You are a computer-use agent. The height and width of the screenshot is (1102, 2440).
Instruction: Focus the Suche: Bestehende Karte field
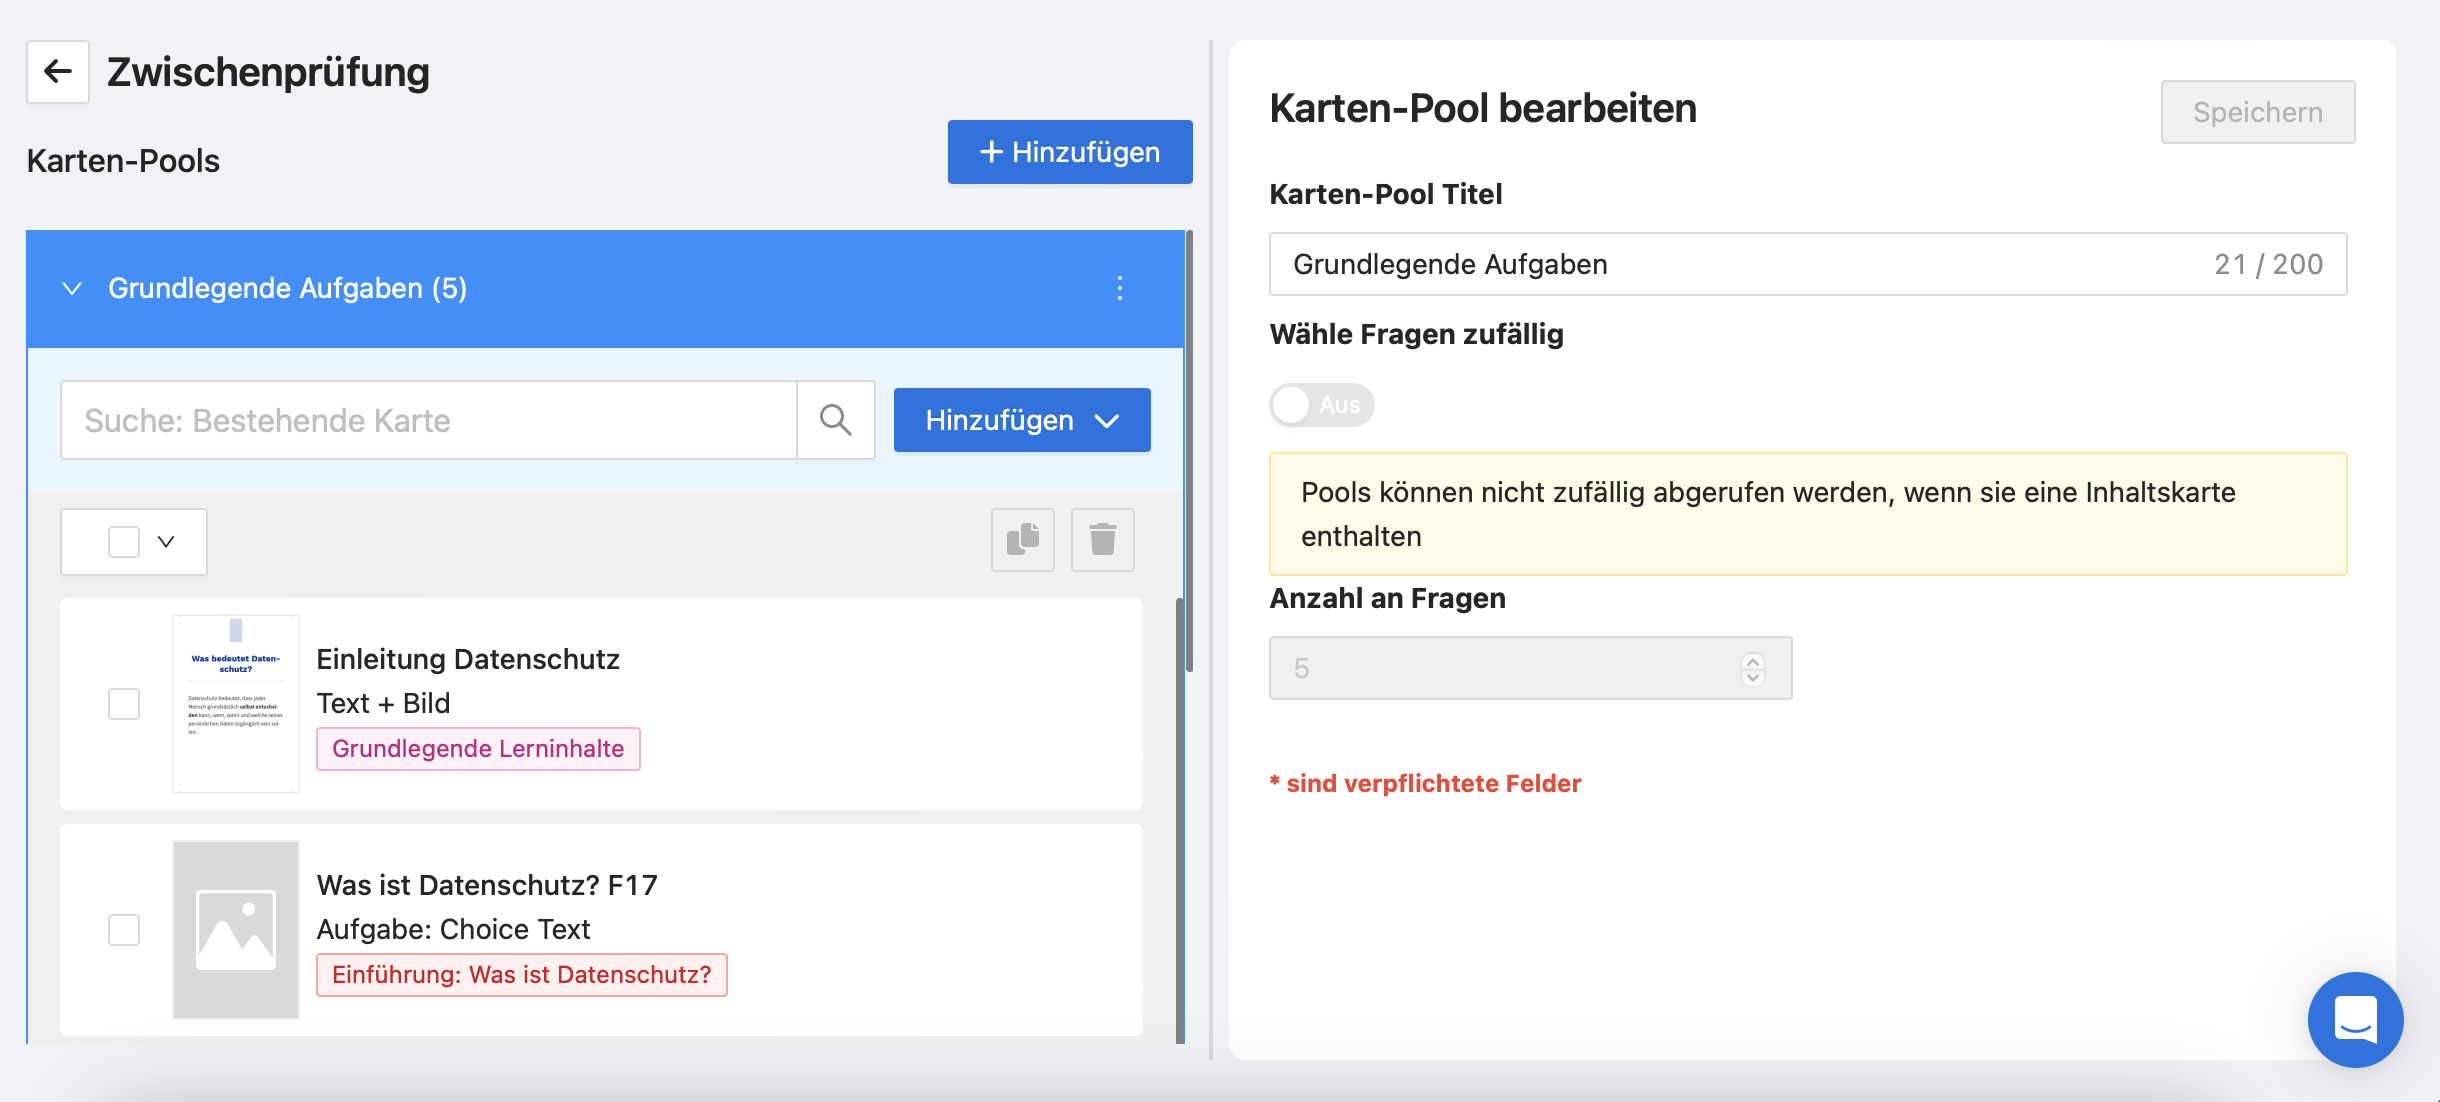pos(429,420)
